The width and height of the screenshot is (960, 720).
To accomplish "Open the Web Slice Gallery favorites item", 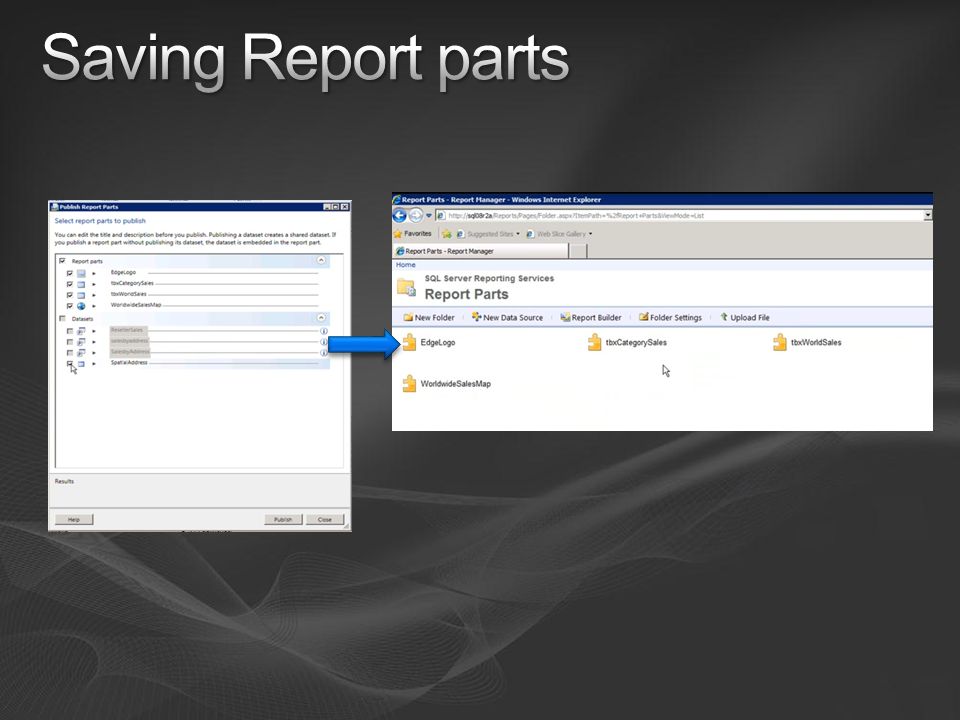I will point(559,234).
